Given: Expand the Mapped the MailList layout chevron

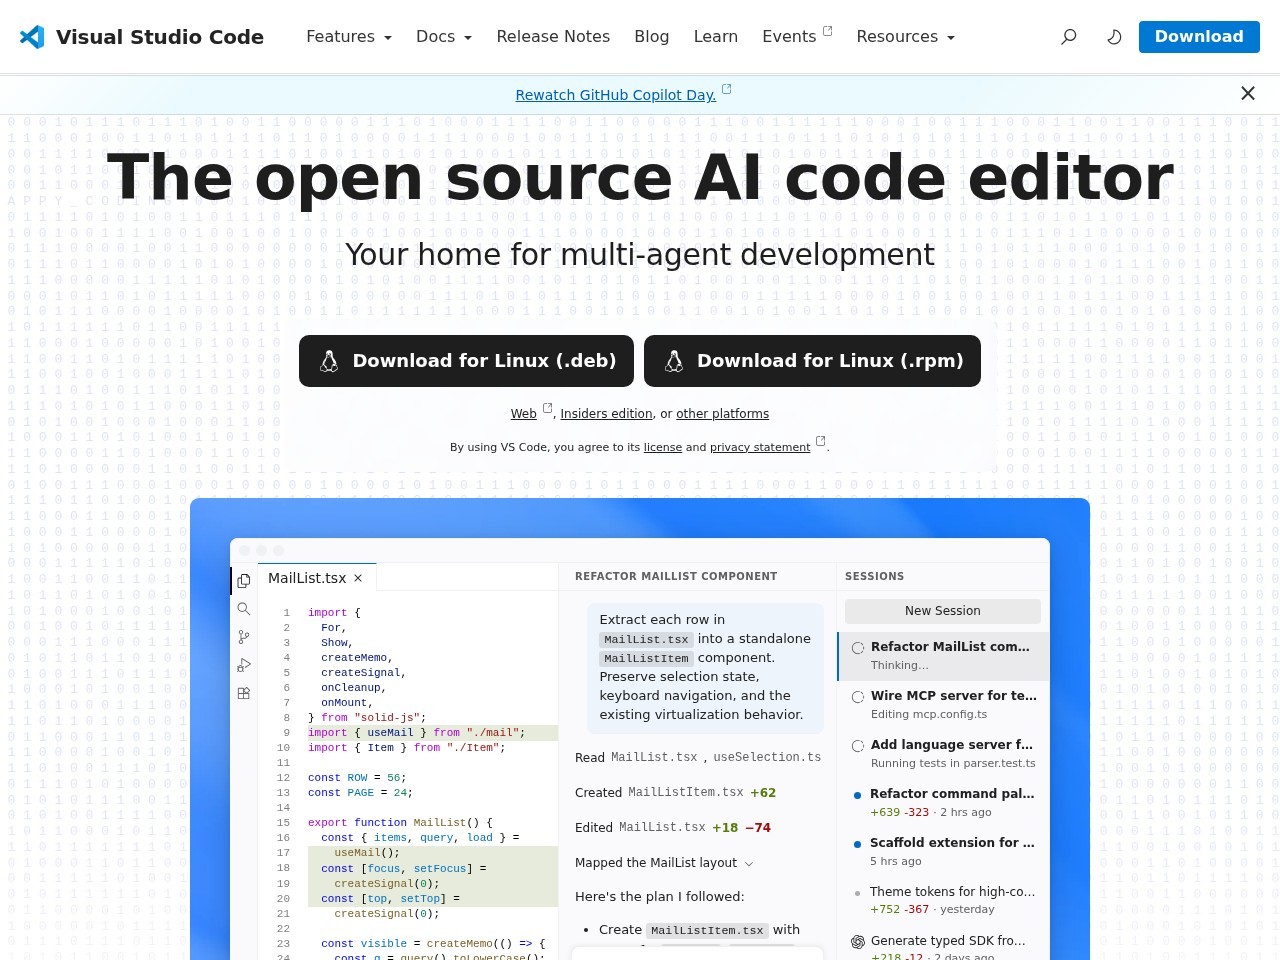Looking at the screenshot, I should [749, 864].
